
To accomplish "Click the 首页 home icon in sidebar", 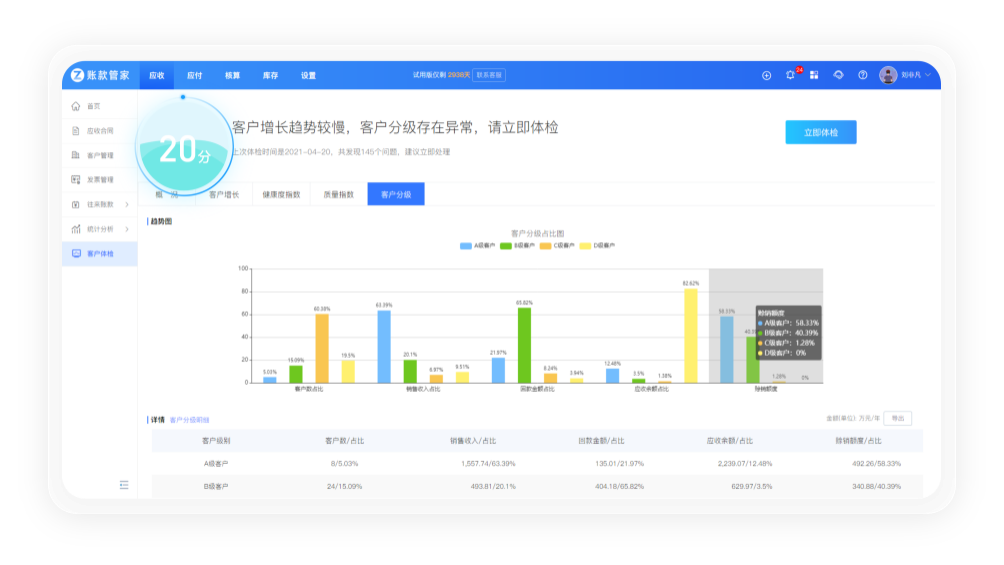I will coord(76,106).
